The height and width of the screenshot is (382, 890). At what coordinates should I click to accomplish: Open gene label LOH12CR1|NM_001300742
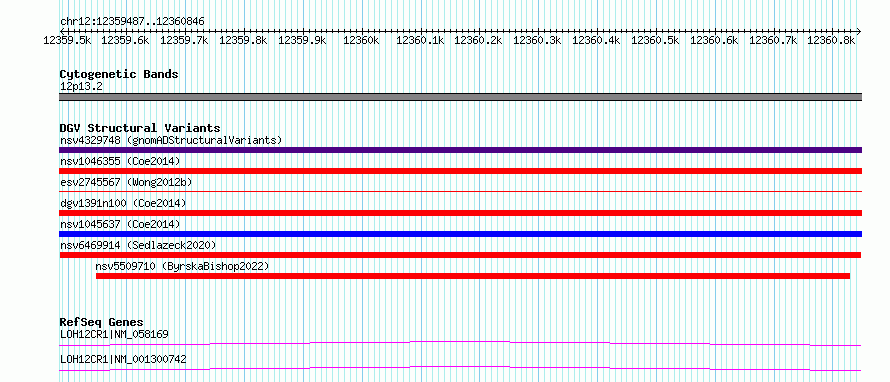pyautogui.click(x=123, y=359)
